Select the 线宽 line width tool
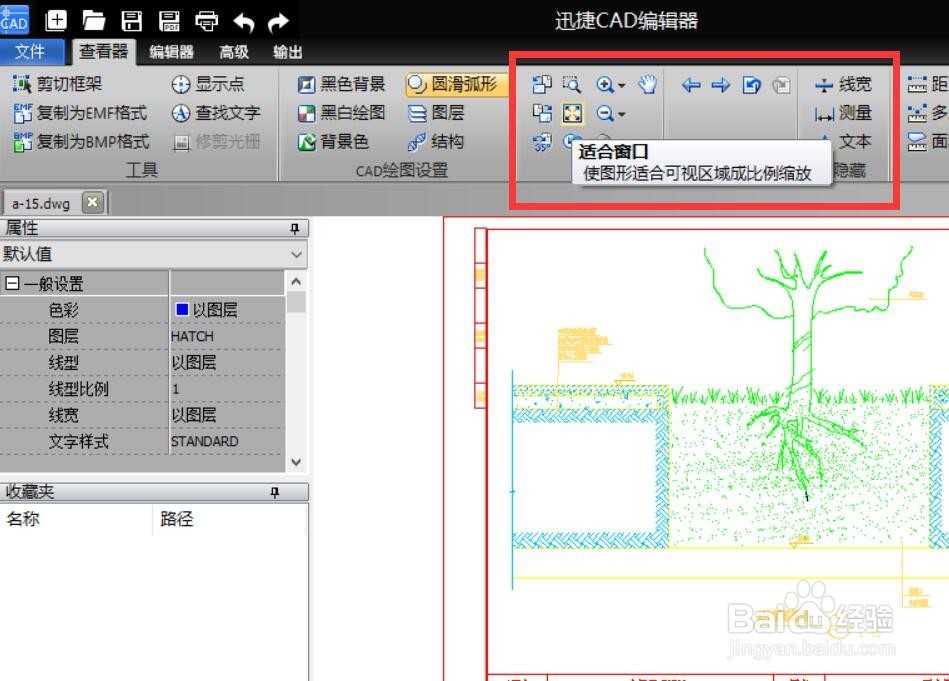The height and width of the screenshot is (681, 949). [843, 85]
